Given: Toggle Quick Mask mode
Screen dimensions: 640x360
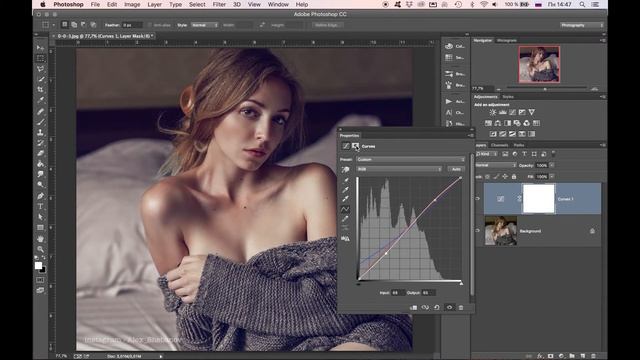Looking at the screenshot, I should pyautogui.click(x=40, y=280).
